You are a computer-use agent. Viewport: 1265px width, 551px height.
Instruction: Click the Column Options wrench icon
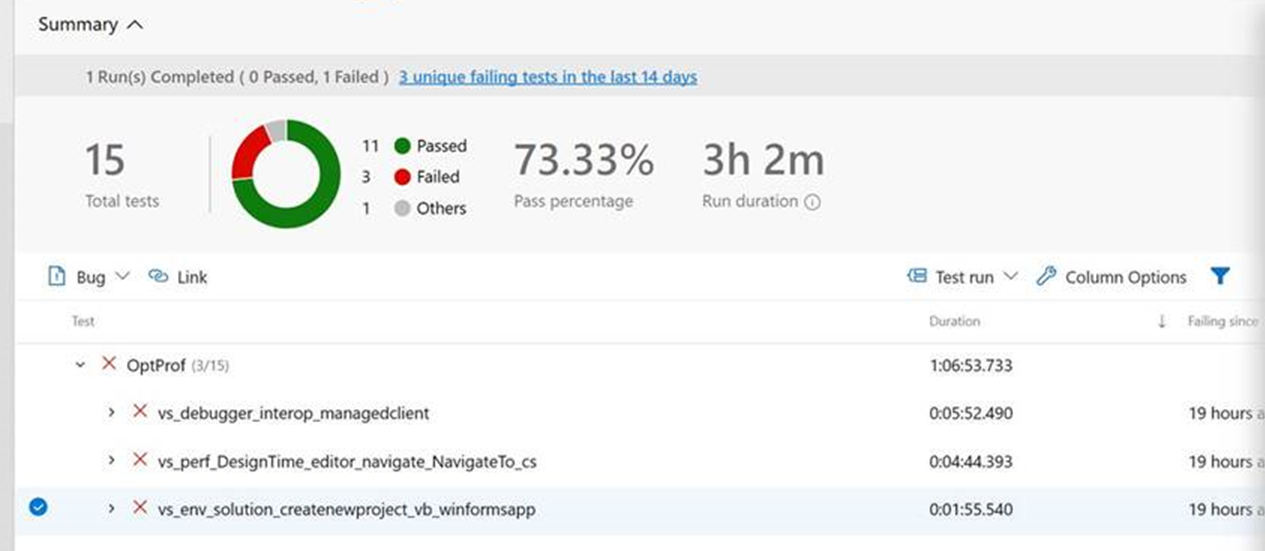1046,277
